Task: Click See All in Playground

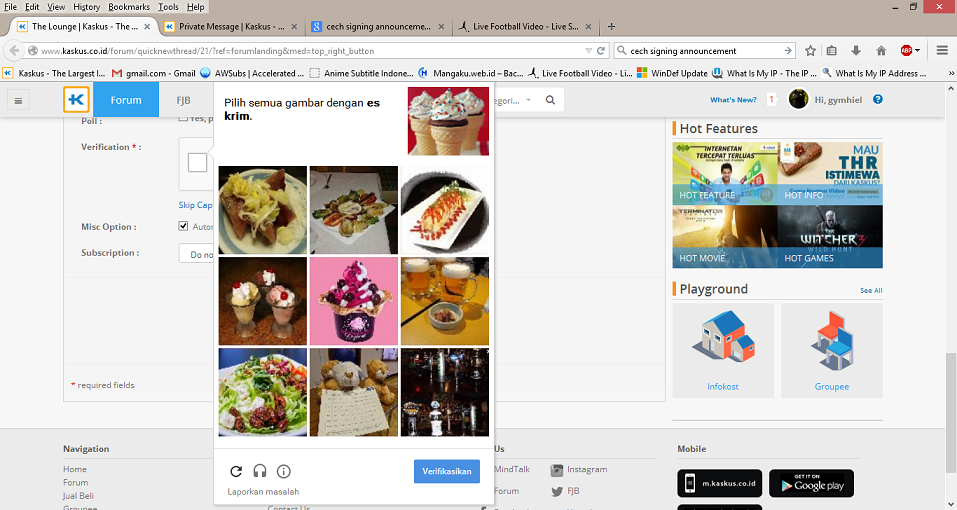Action: 871,290
